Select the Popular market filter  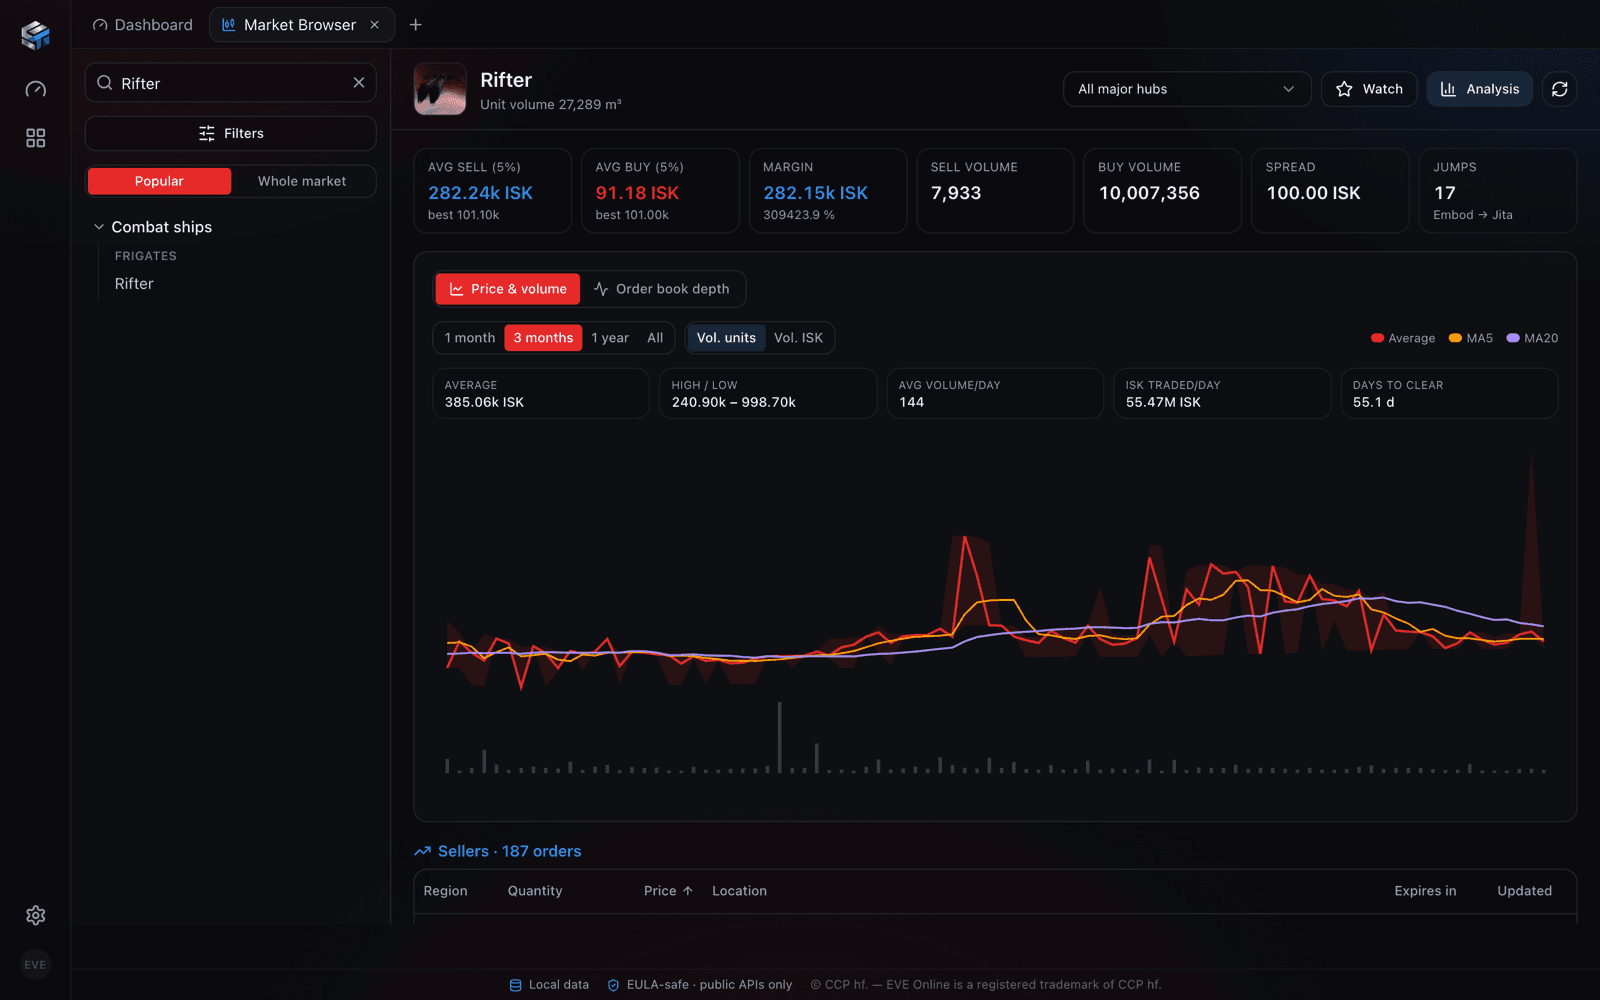pyautogui.click(x=159, y=181)
